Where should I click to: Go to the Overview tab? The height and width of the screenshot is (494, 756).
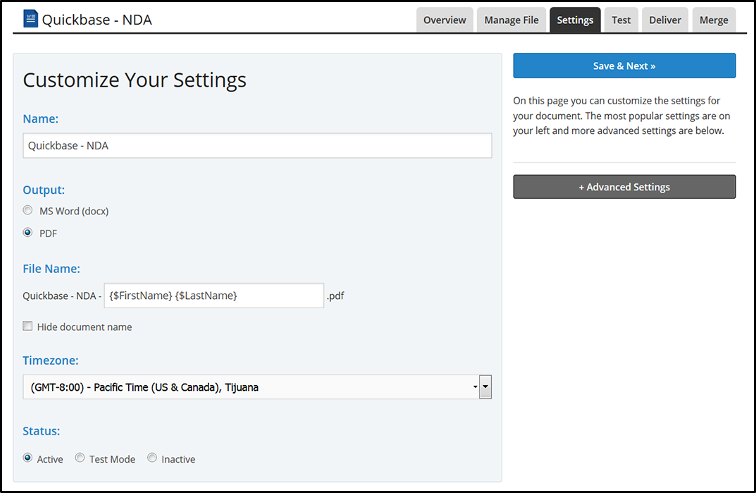click(444, 20)
